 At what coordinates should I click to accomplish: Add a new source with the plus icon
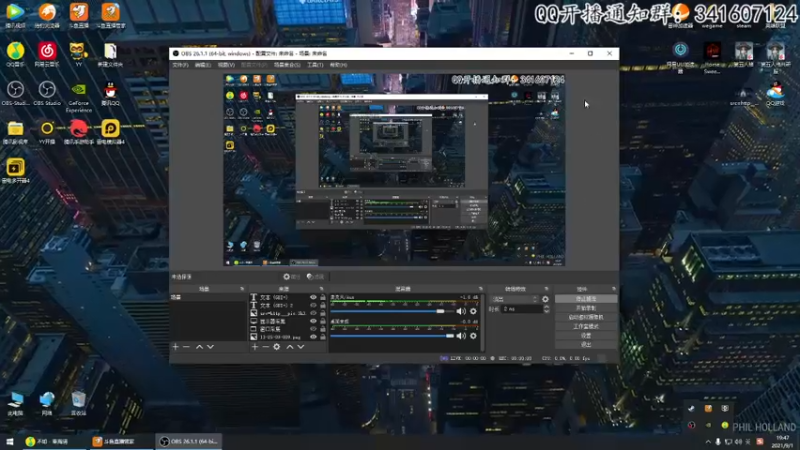tap(255, 347)
